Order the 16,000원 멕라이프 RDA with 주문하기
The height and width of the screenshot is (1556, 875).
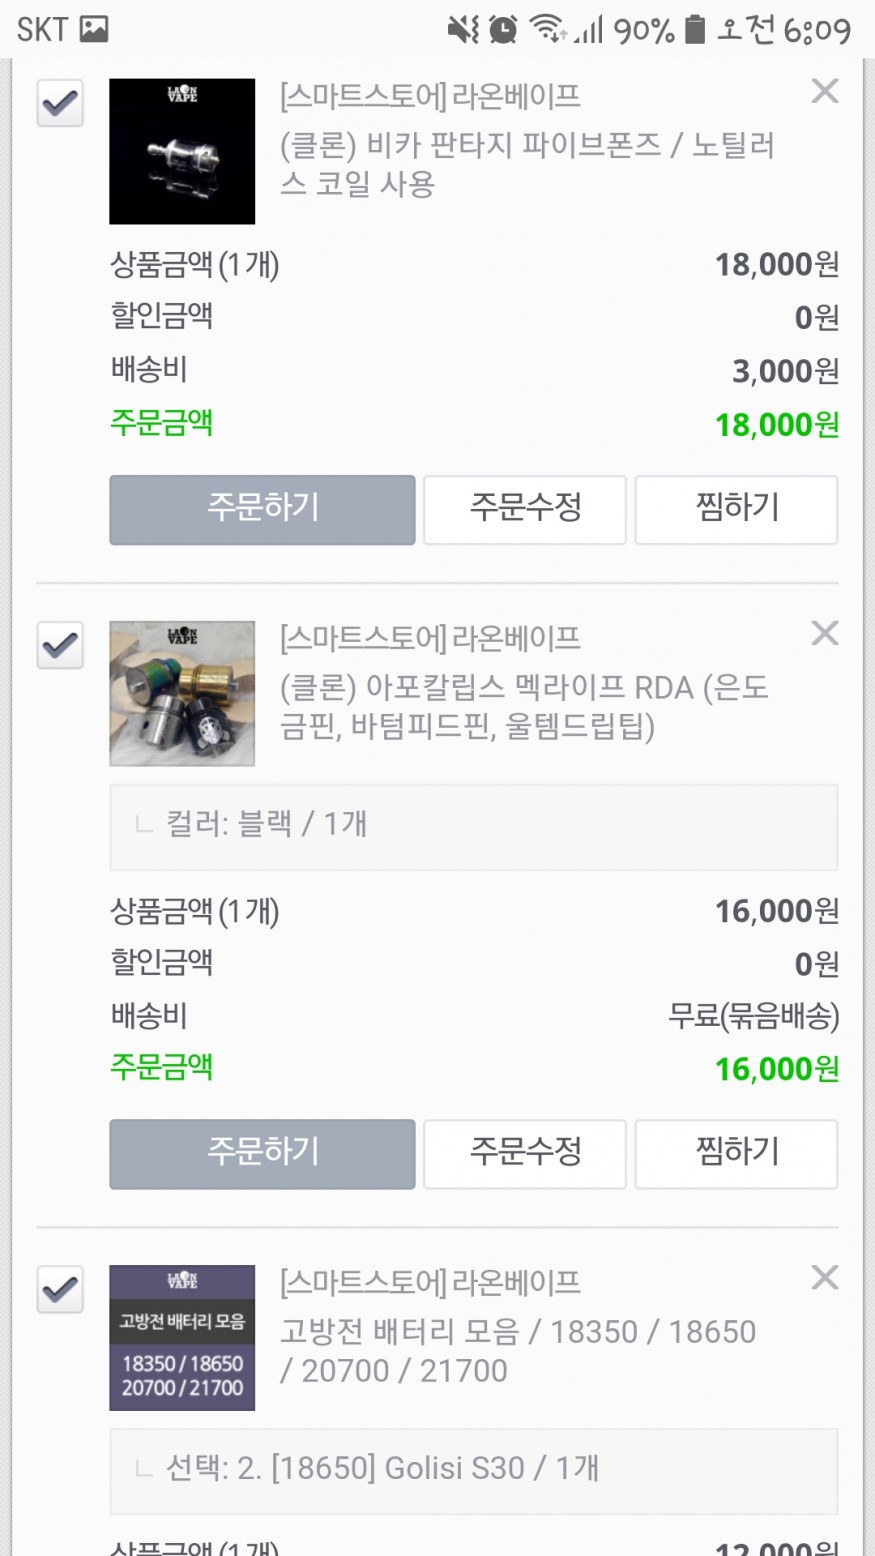point(262,1153)
